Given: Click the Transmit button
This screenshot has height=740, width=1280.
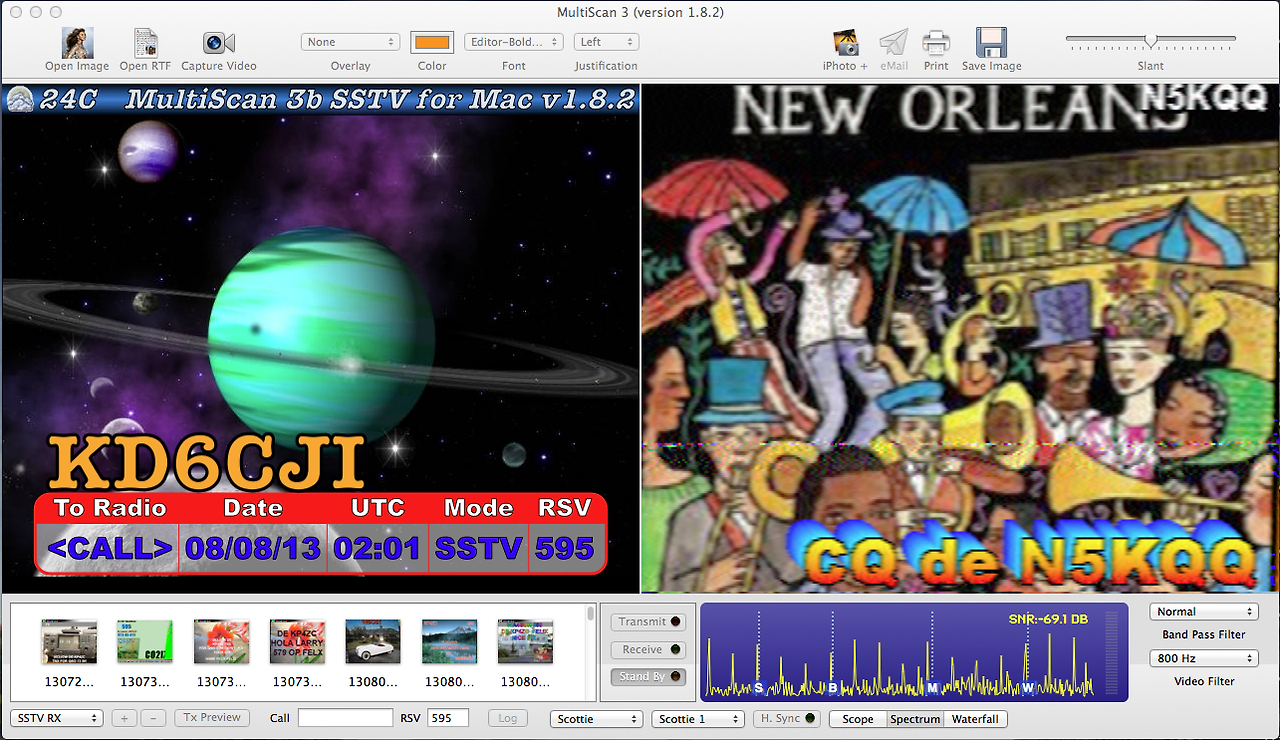Looking at the screenshot, I should point(648,621).
